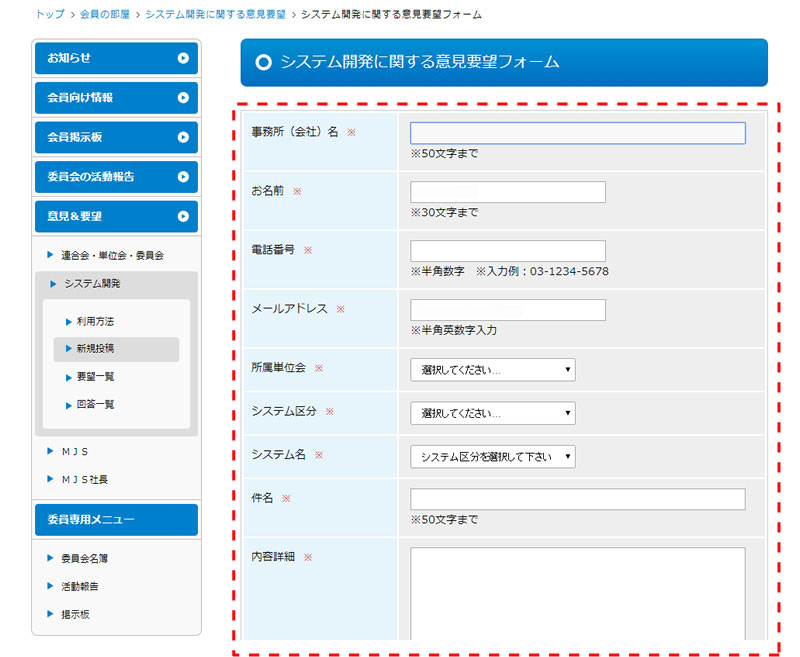Open 活動報告 link in committee menu
800x657 pixels.
click(x=80, y=587)
